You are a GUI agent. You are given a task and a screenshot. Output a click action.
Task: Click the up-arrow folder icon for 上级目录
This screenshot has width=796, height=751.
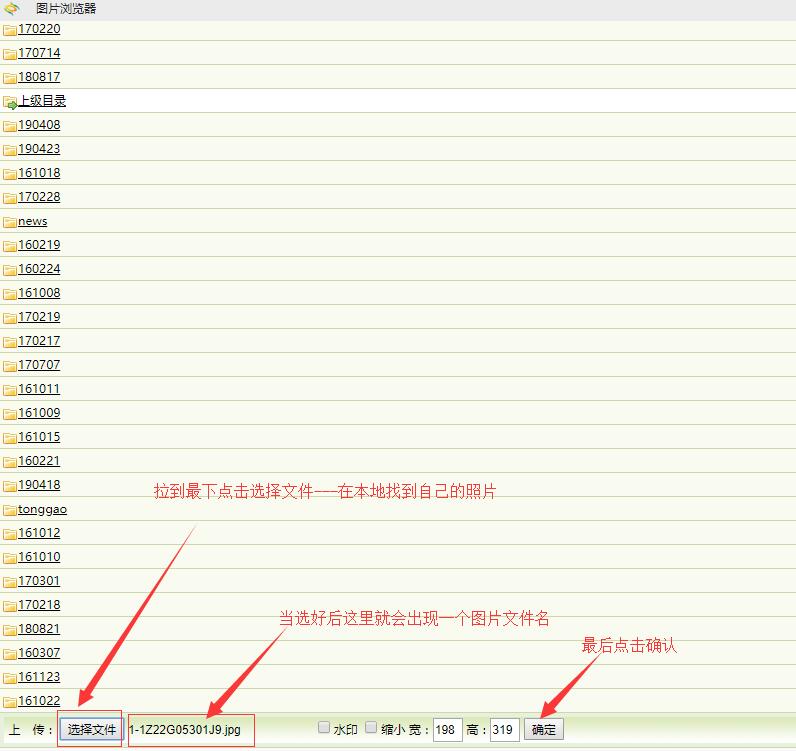click(x=10, y=102)
